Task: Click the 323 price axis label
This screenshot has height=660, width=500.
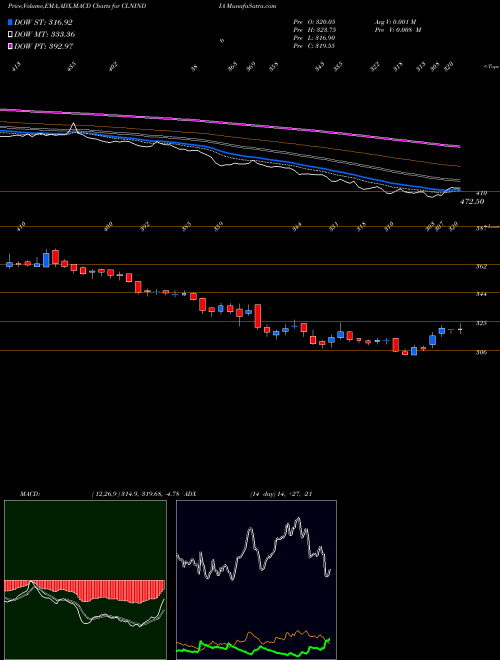Action: (x=481, y=323)
